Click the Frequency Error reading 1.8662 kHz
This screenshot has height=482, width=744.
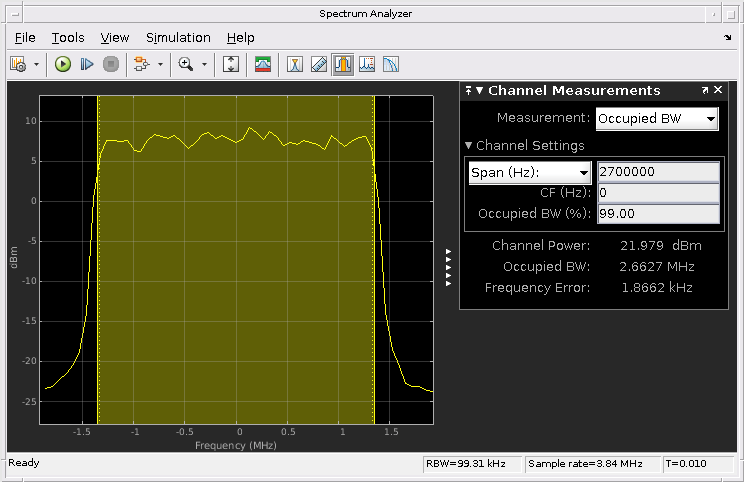[x=657, y=287]
